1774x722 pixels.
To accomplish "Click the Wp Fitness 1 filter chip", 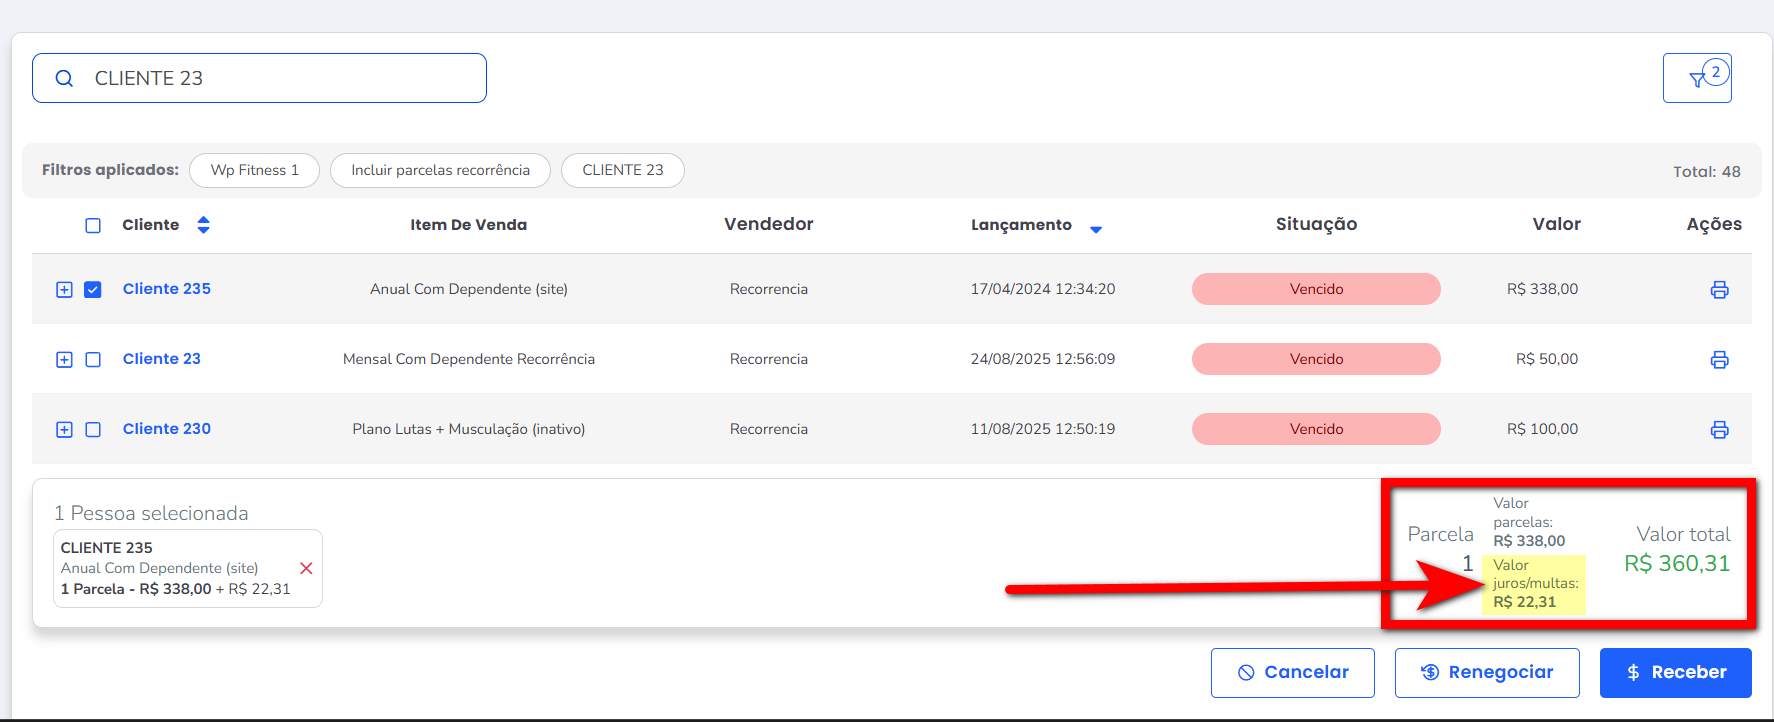I will click(x=254, y=170).
